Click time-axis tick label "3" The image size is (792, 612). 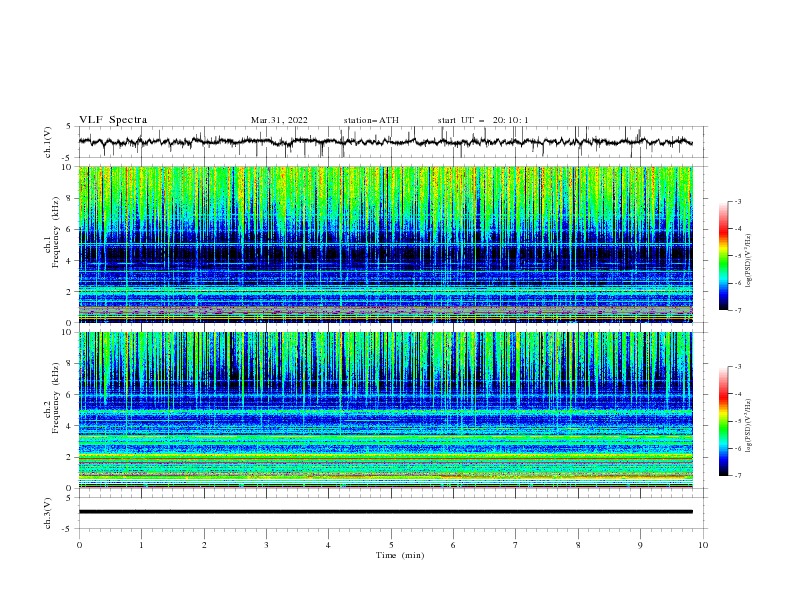[266, 545]
